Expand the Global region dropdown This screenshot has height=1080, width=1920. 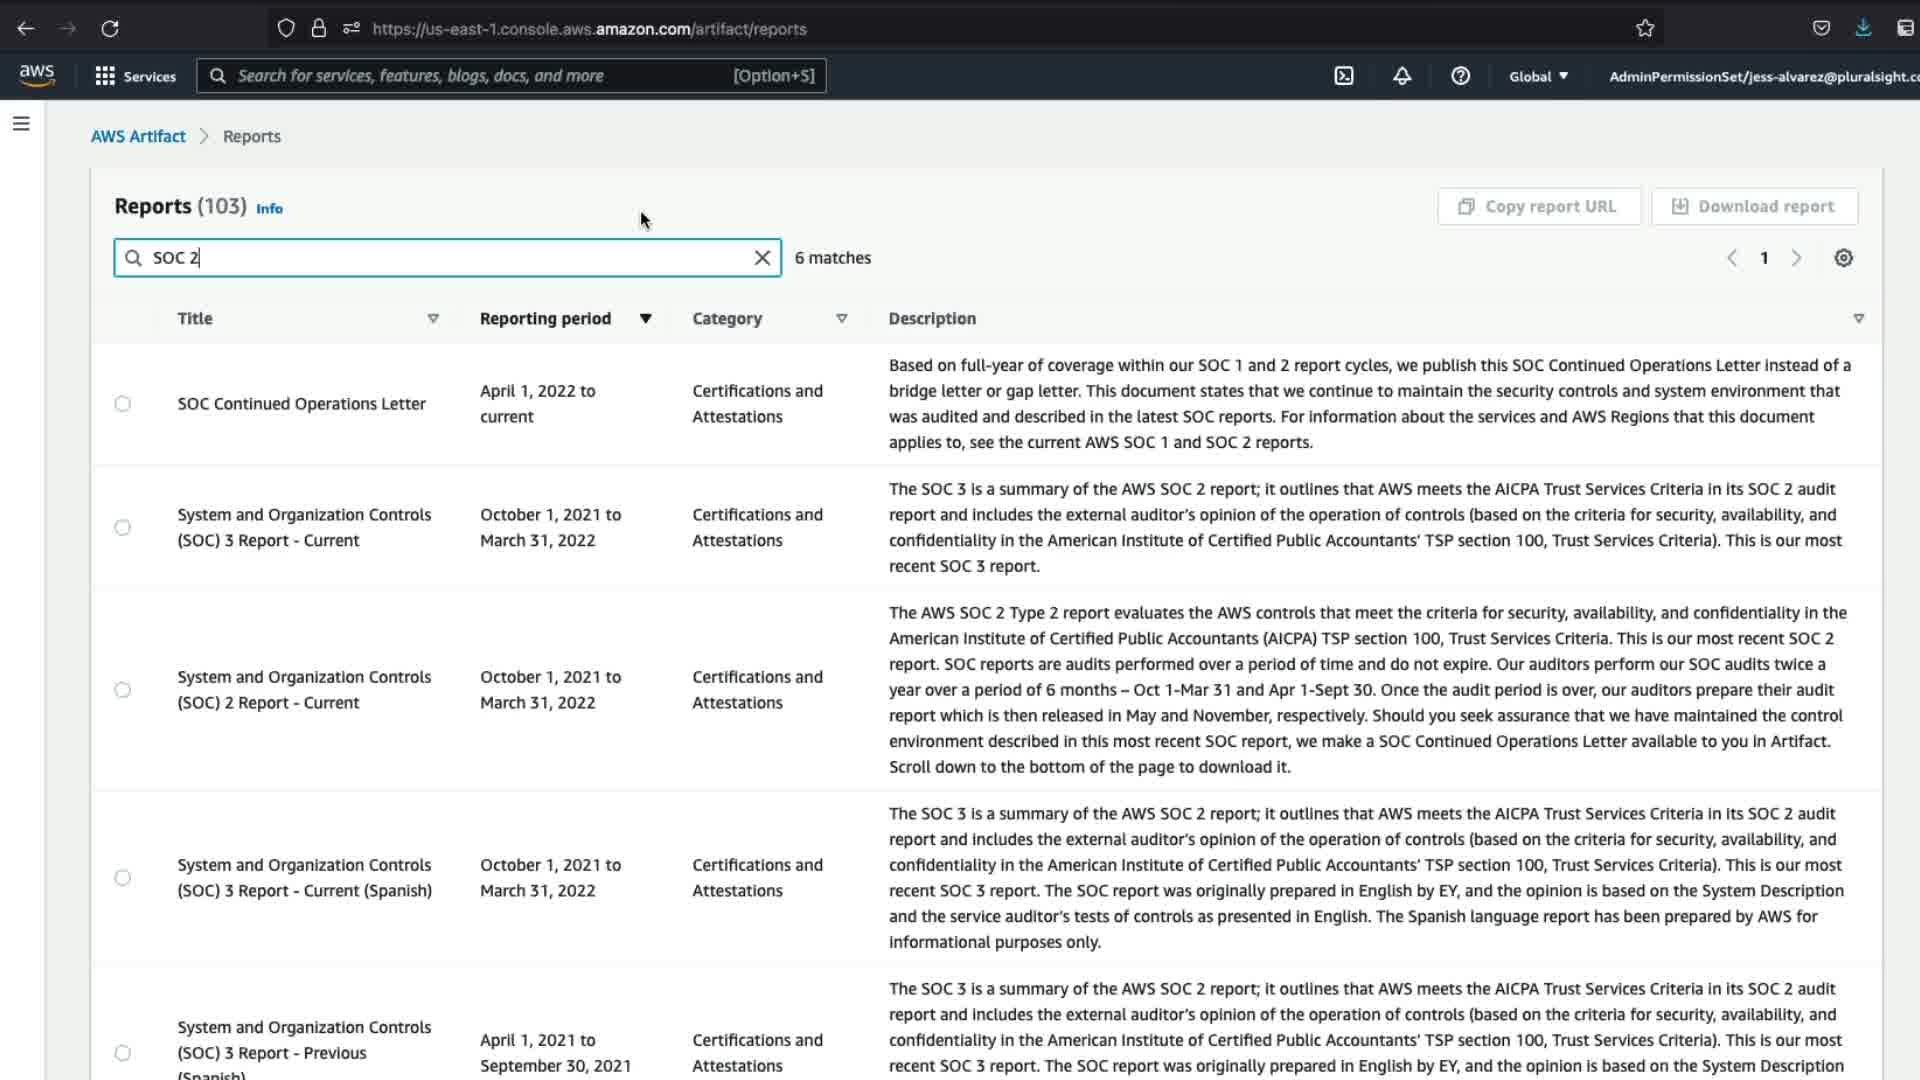tap(1538, 76)
